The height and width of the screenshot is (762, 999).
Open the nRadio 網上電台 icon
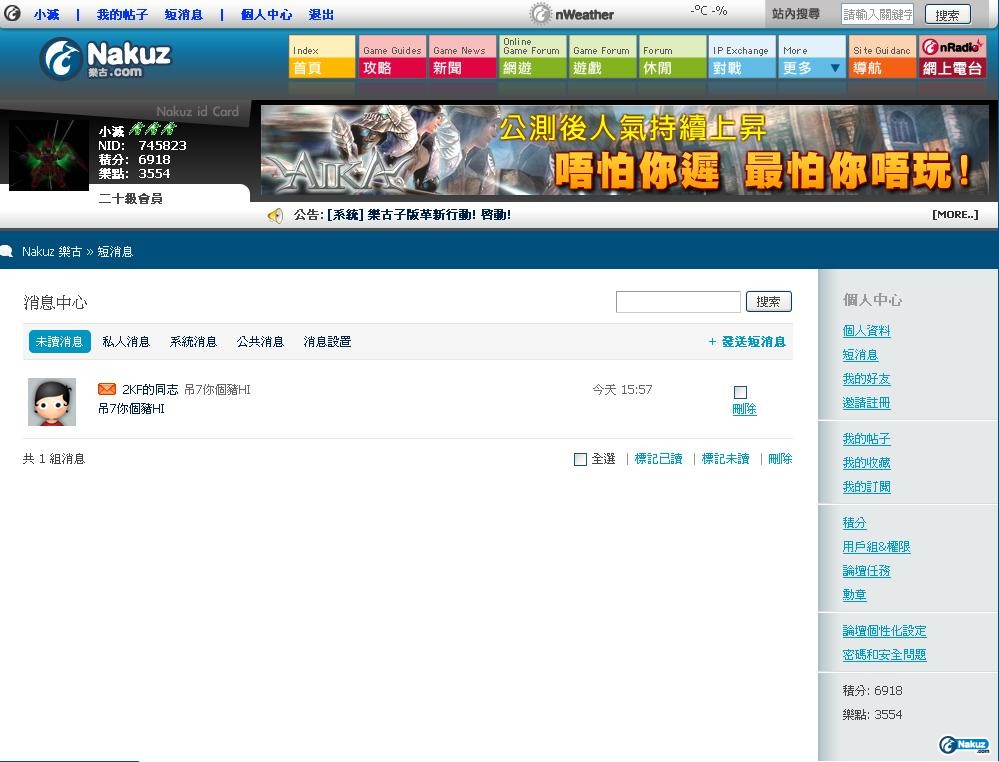coord(952,58)
